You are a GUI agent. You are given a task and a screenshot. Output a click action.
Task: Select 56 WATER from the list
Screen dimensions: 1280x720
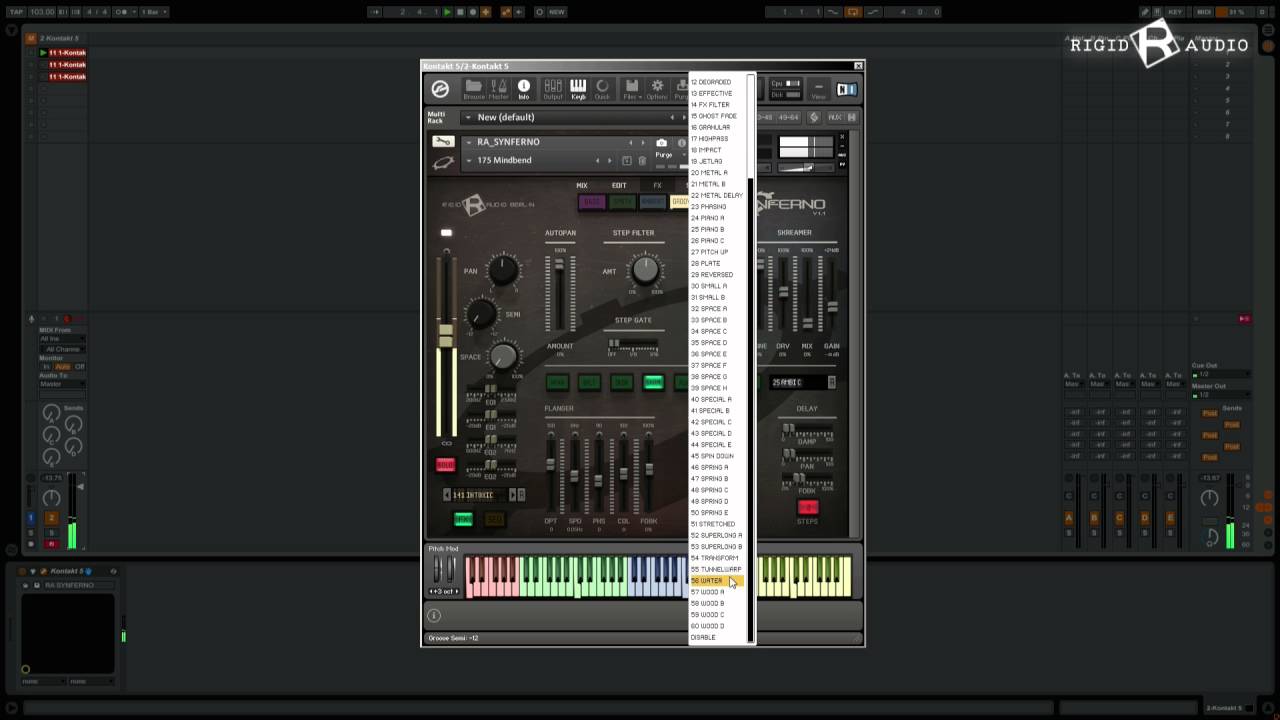pyautogui.click(x=717, y=581)
